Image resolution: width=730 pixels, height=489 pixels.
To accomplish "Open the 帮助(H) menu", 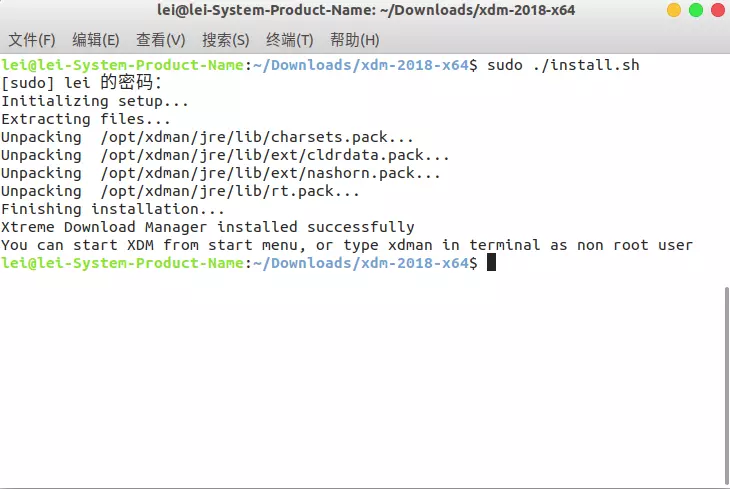I will point(355,40).
